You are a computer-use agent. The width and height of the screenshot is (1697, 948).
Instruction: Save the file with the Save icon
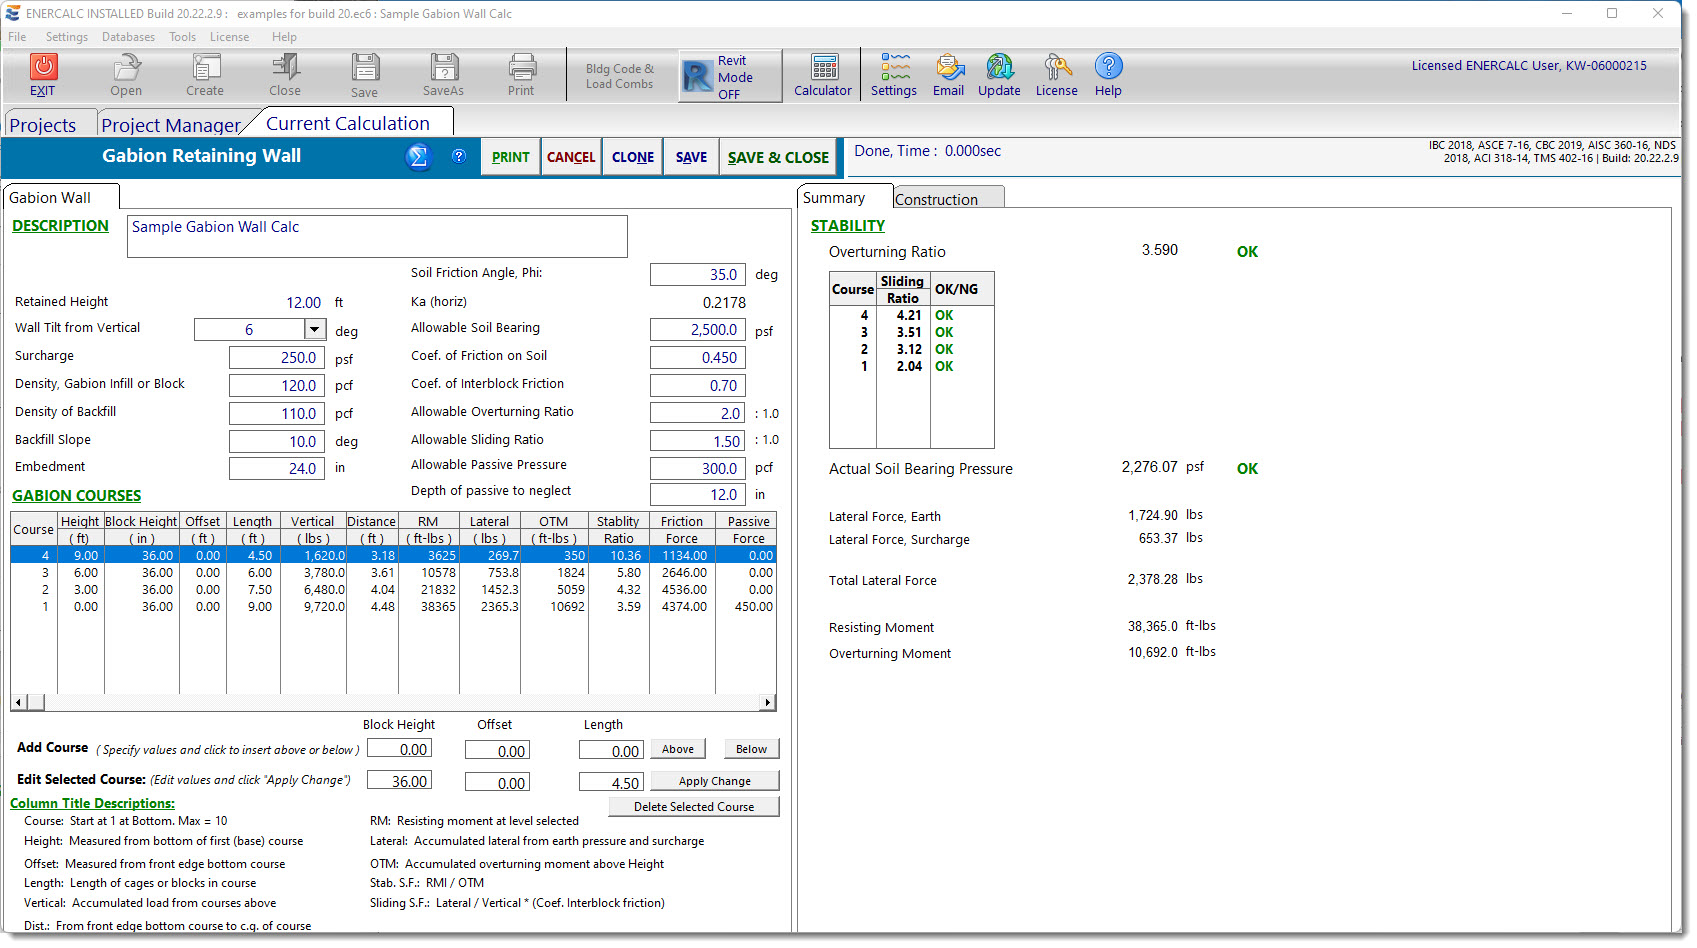coord(364,74)
